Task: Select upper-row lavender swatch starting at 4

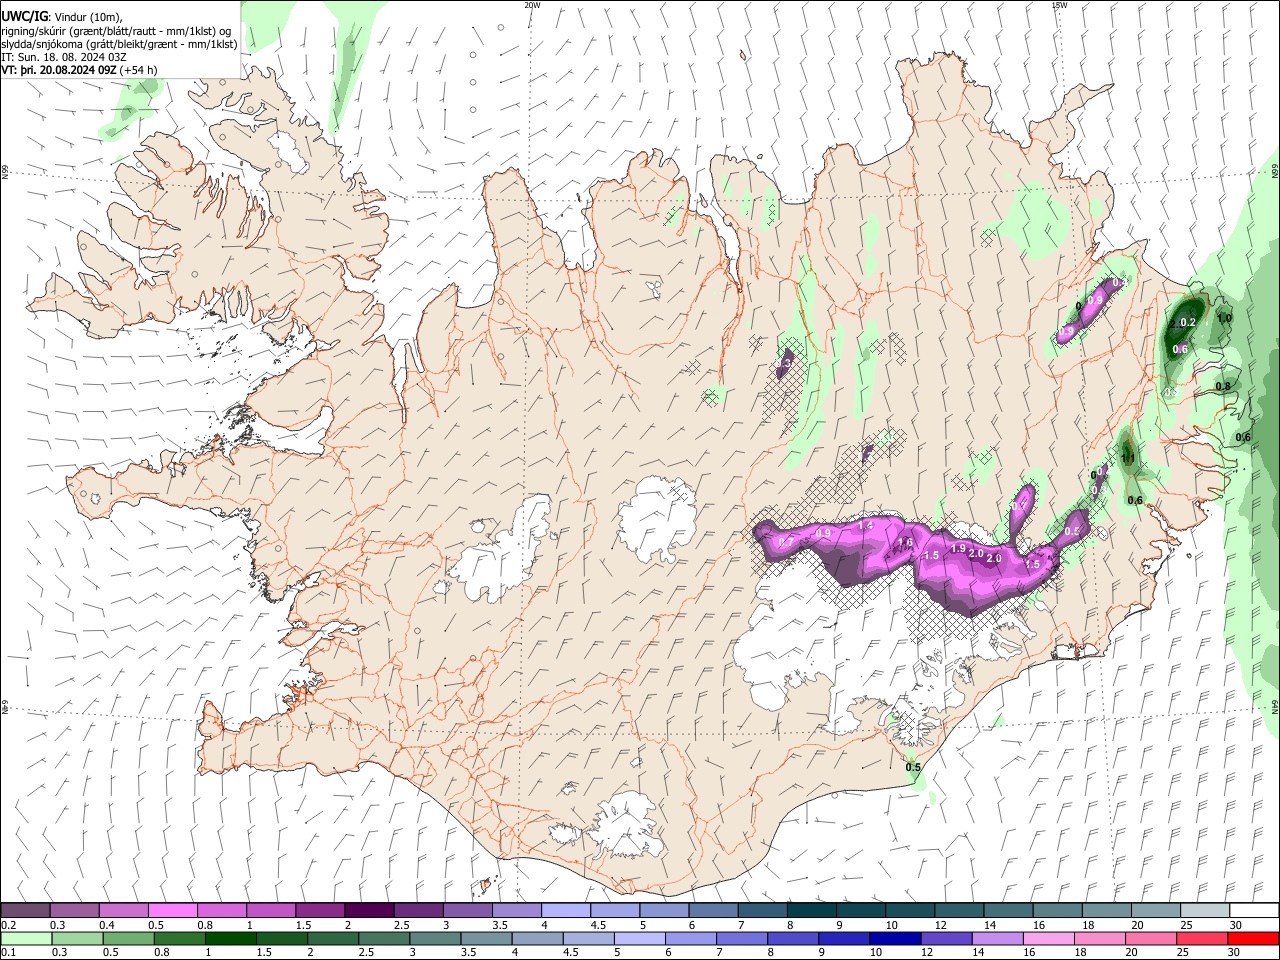Action: 565,910
